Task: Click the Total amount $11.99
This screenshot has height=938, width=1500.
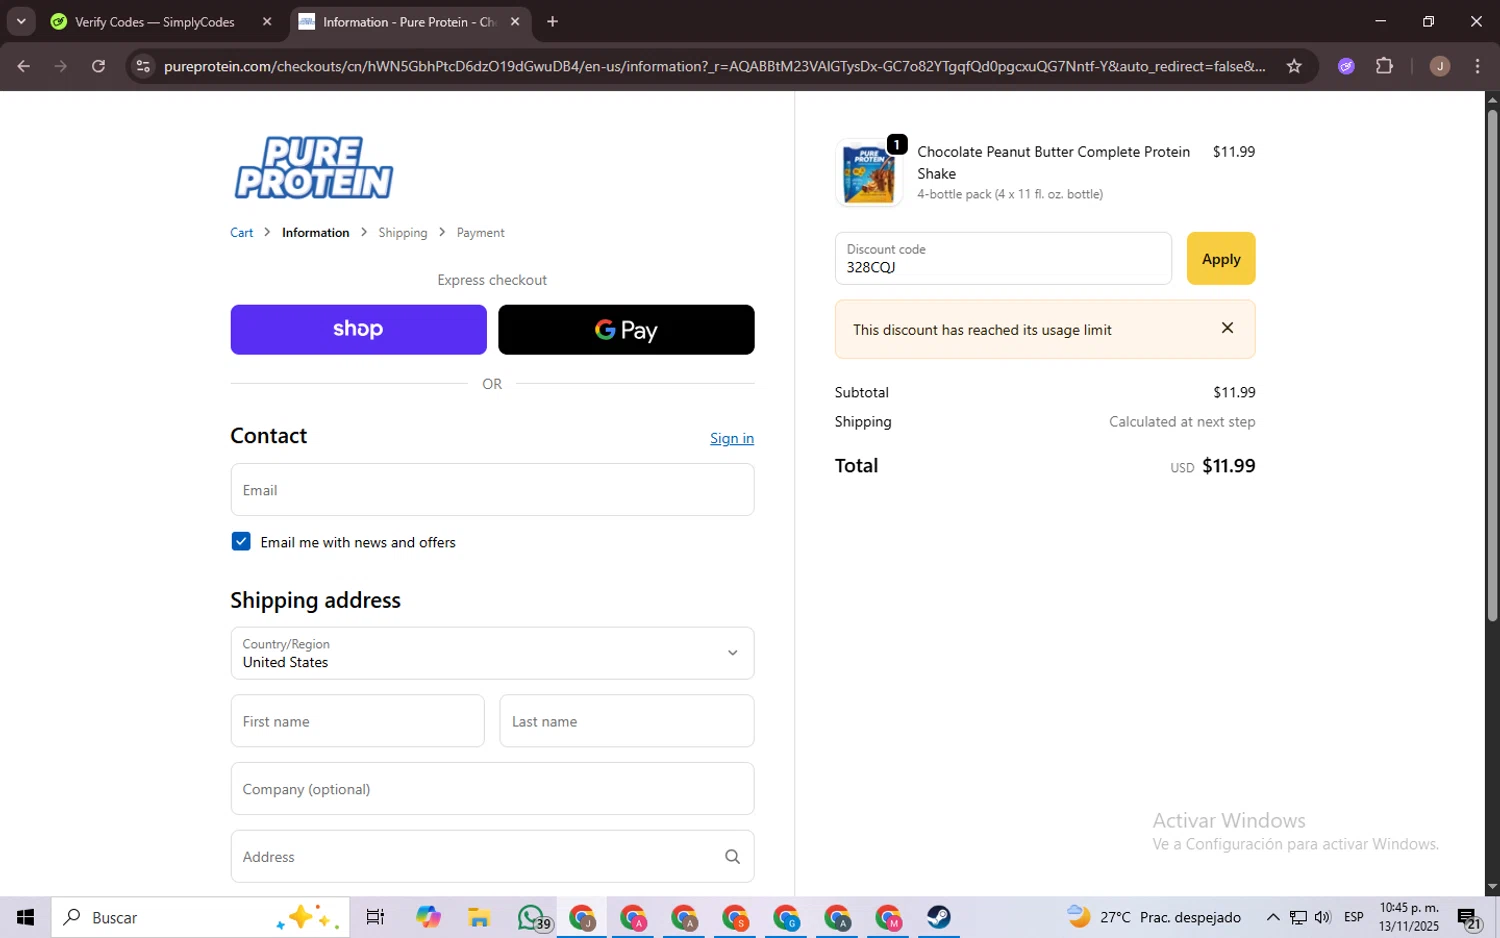Action: 1228,466
